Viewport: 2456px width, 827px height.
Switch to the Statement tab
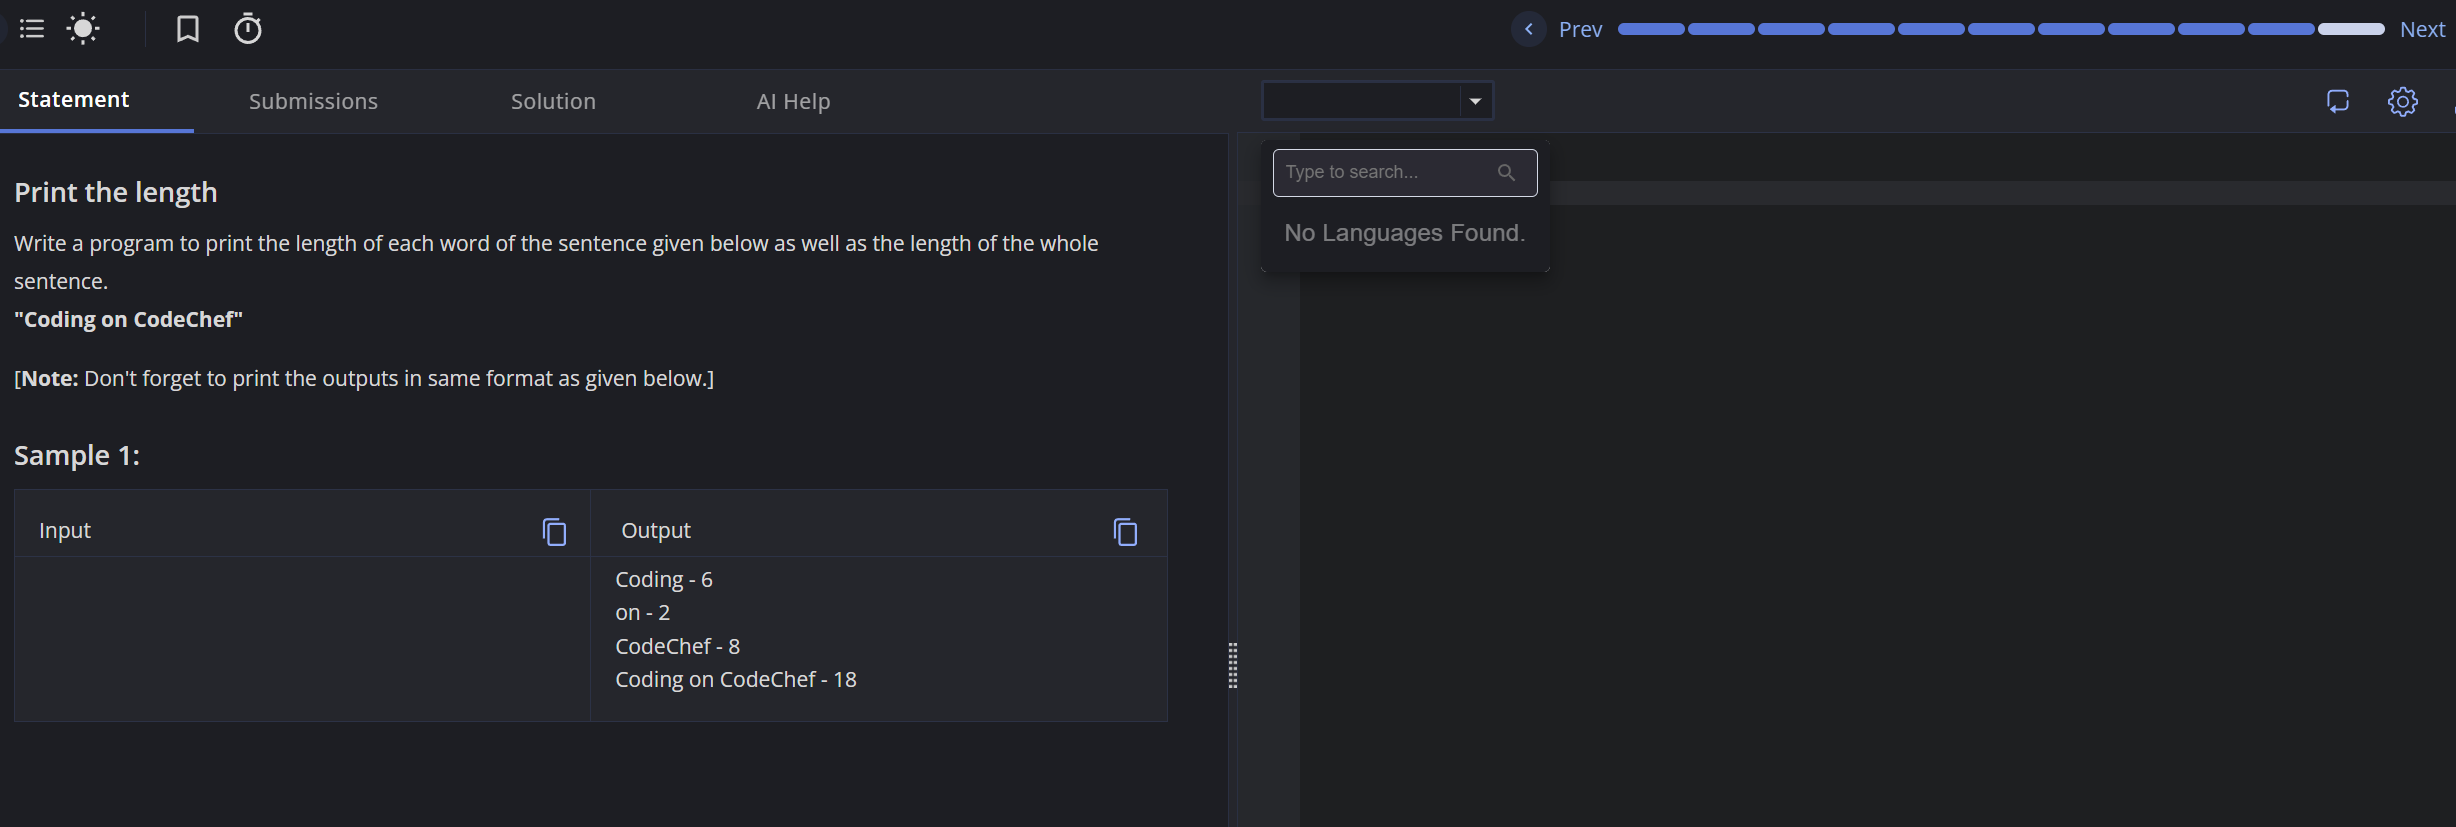(74, 100)
